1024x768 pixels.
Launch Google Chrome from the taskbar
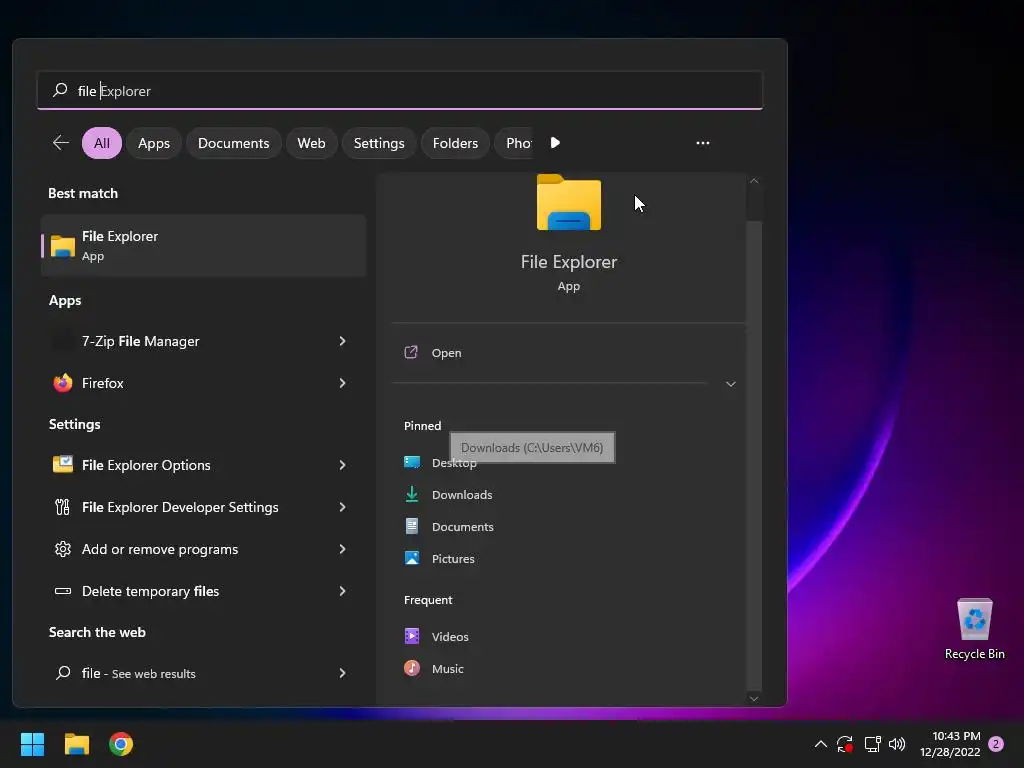click(121, 744)
